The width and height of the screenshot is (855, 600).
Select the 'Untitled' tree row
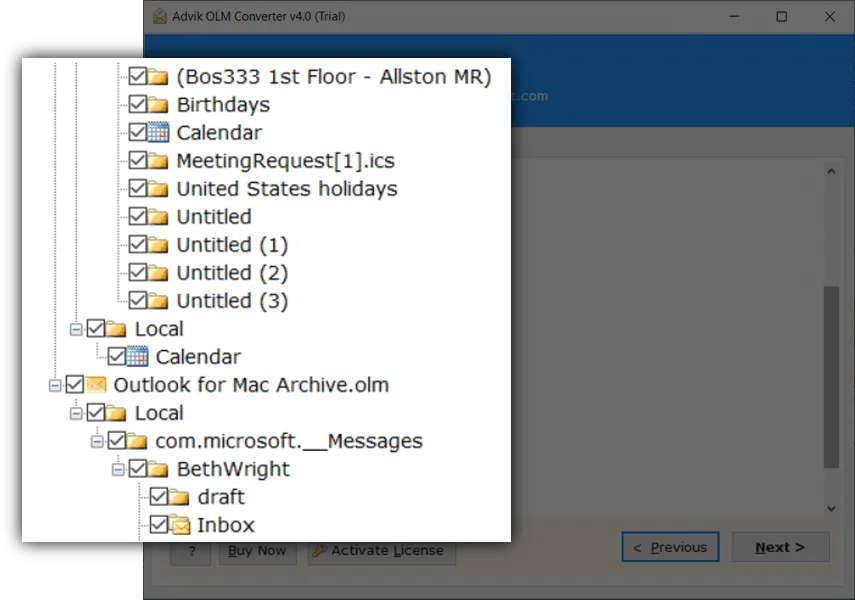(214, 217)
